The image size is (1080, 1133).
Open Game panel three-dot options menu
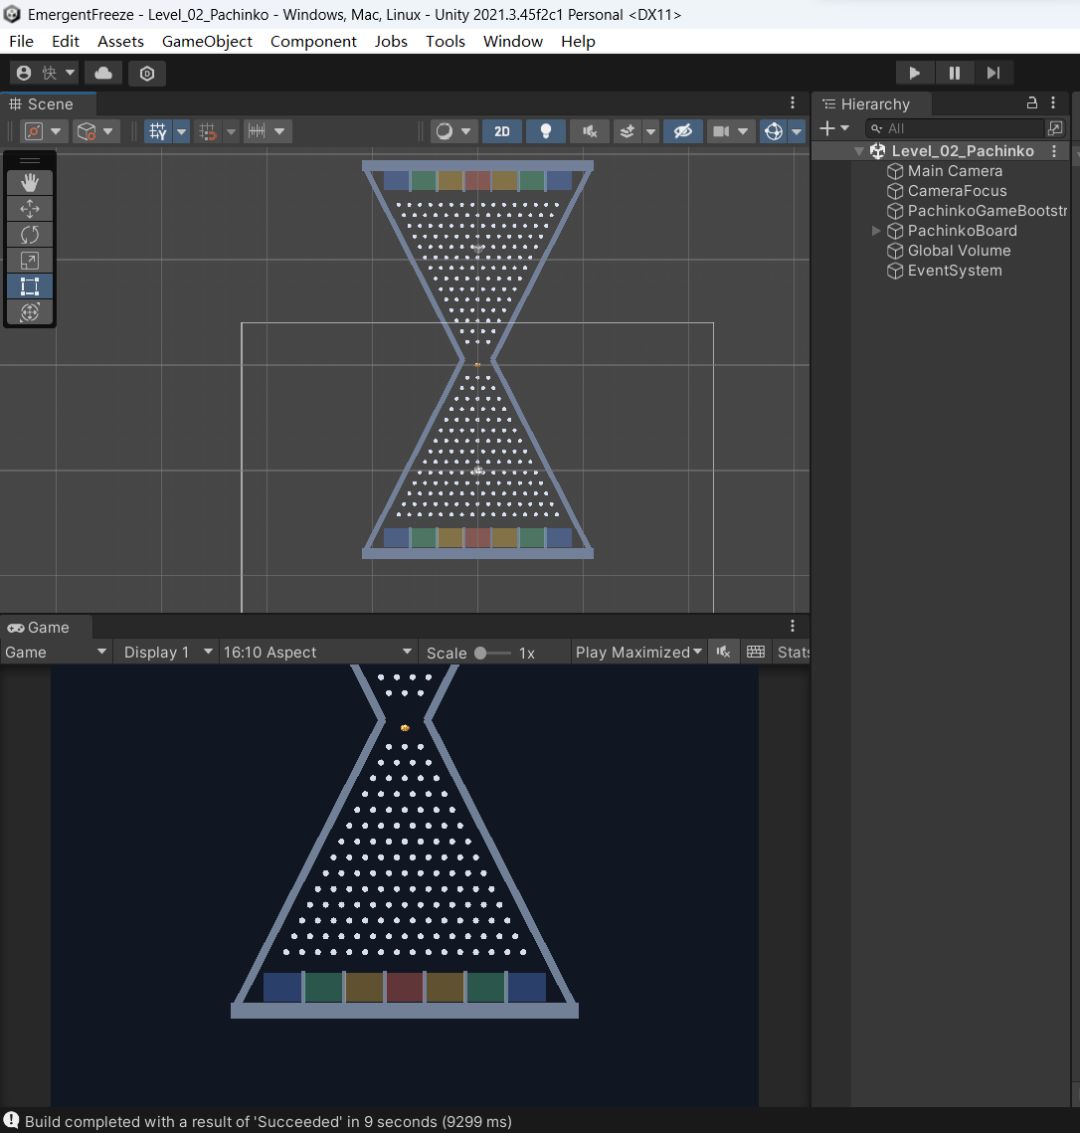pos(792,626)
